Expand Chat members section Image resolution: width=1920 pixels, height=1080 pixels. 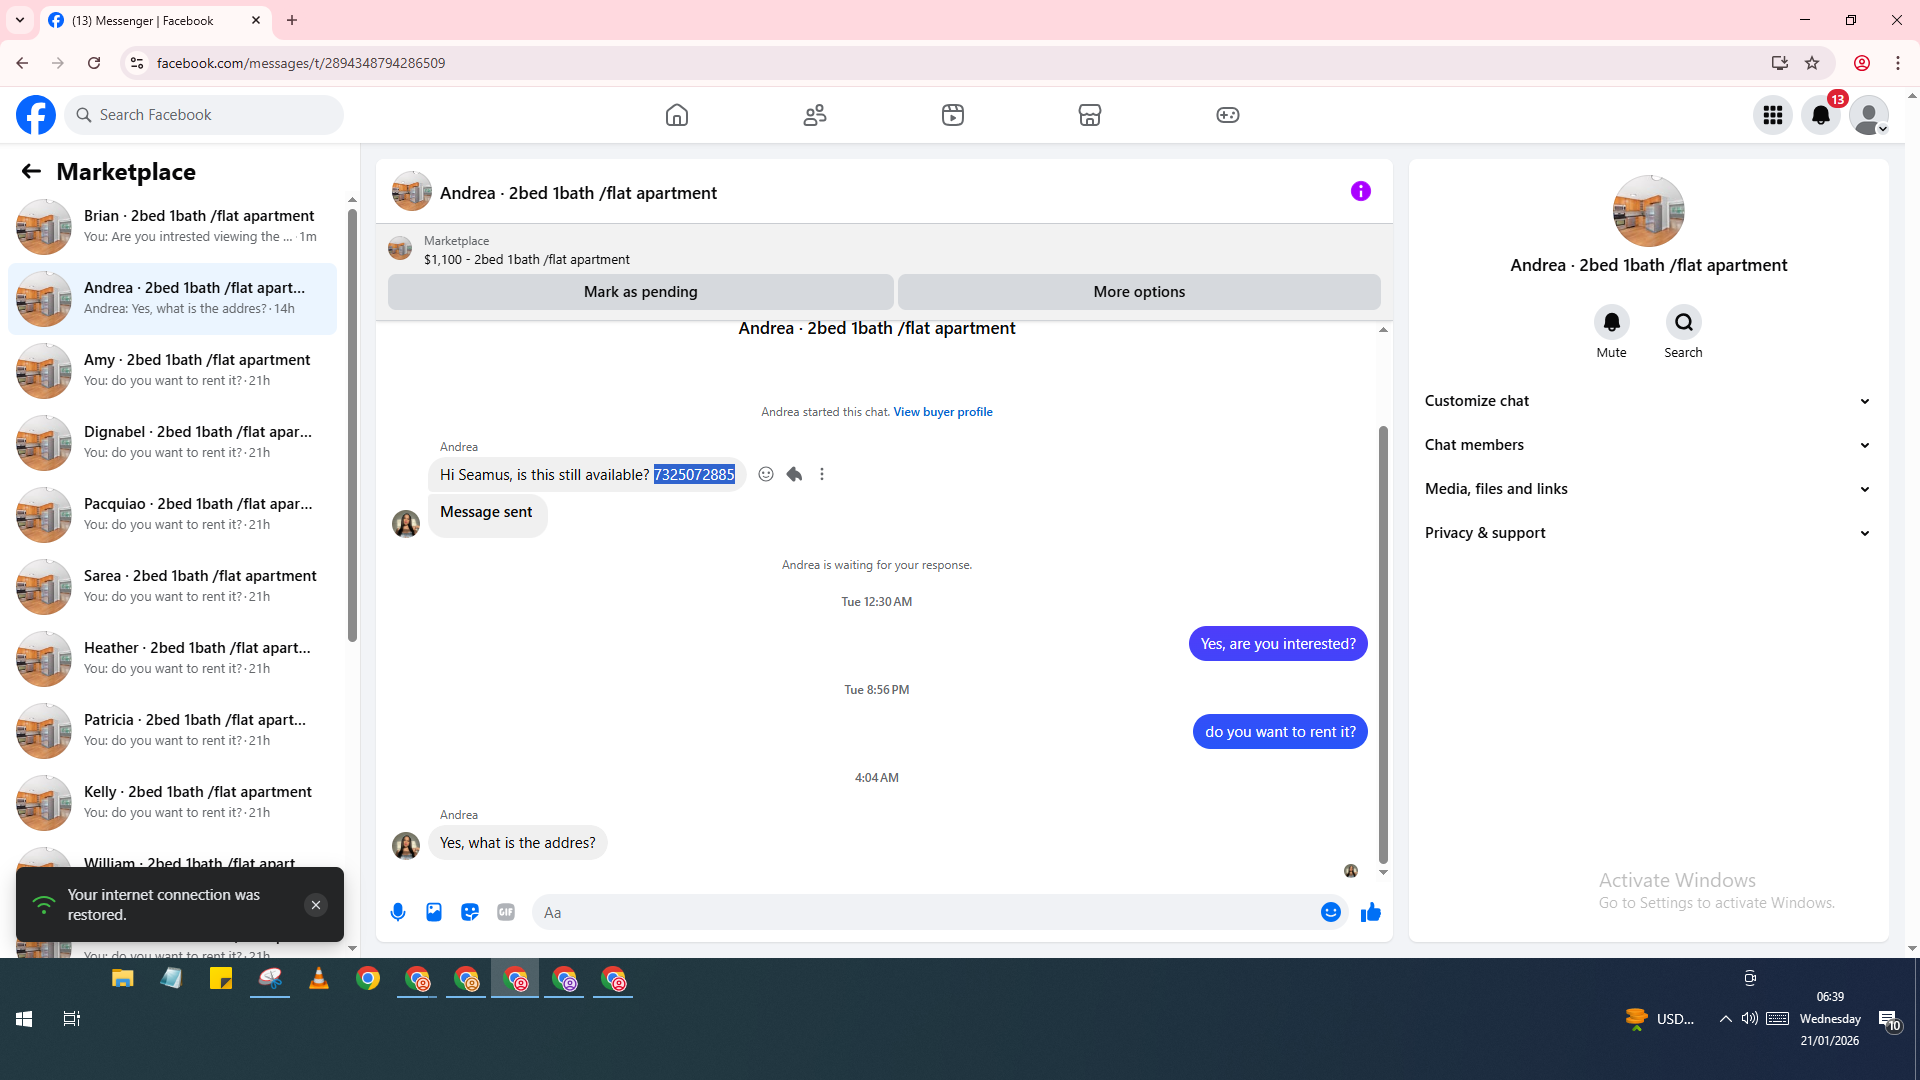click(1647, 445)
